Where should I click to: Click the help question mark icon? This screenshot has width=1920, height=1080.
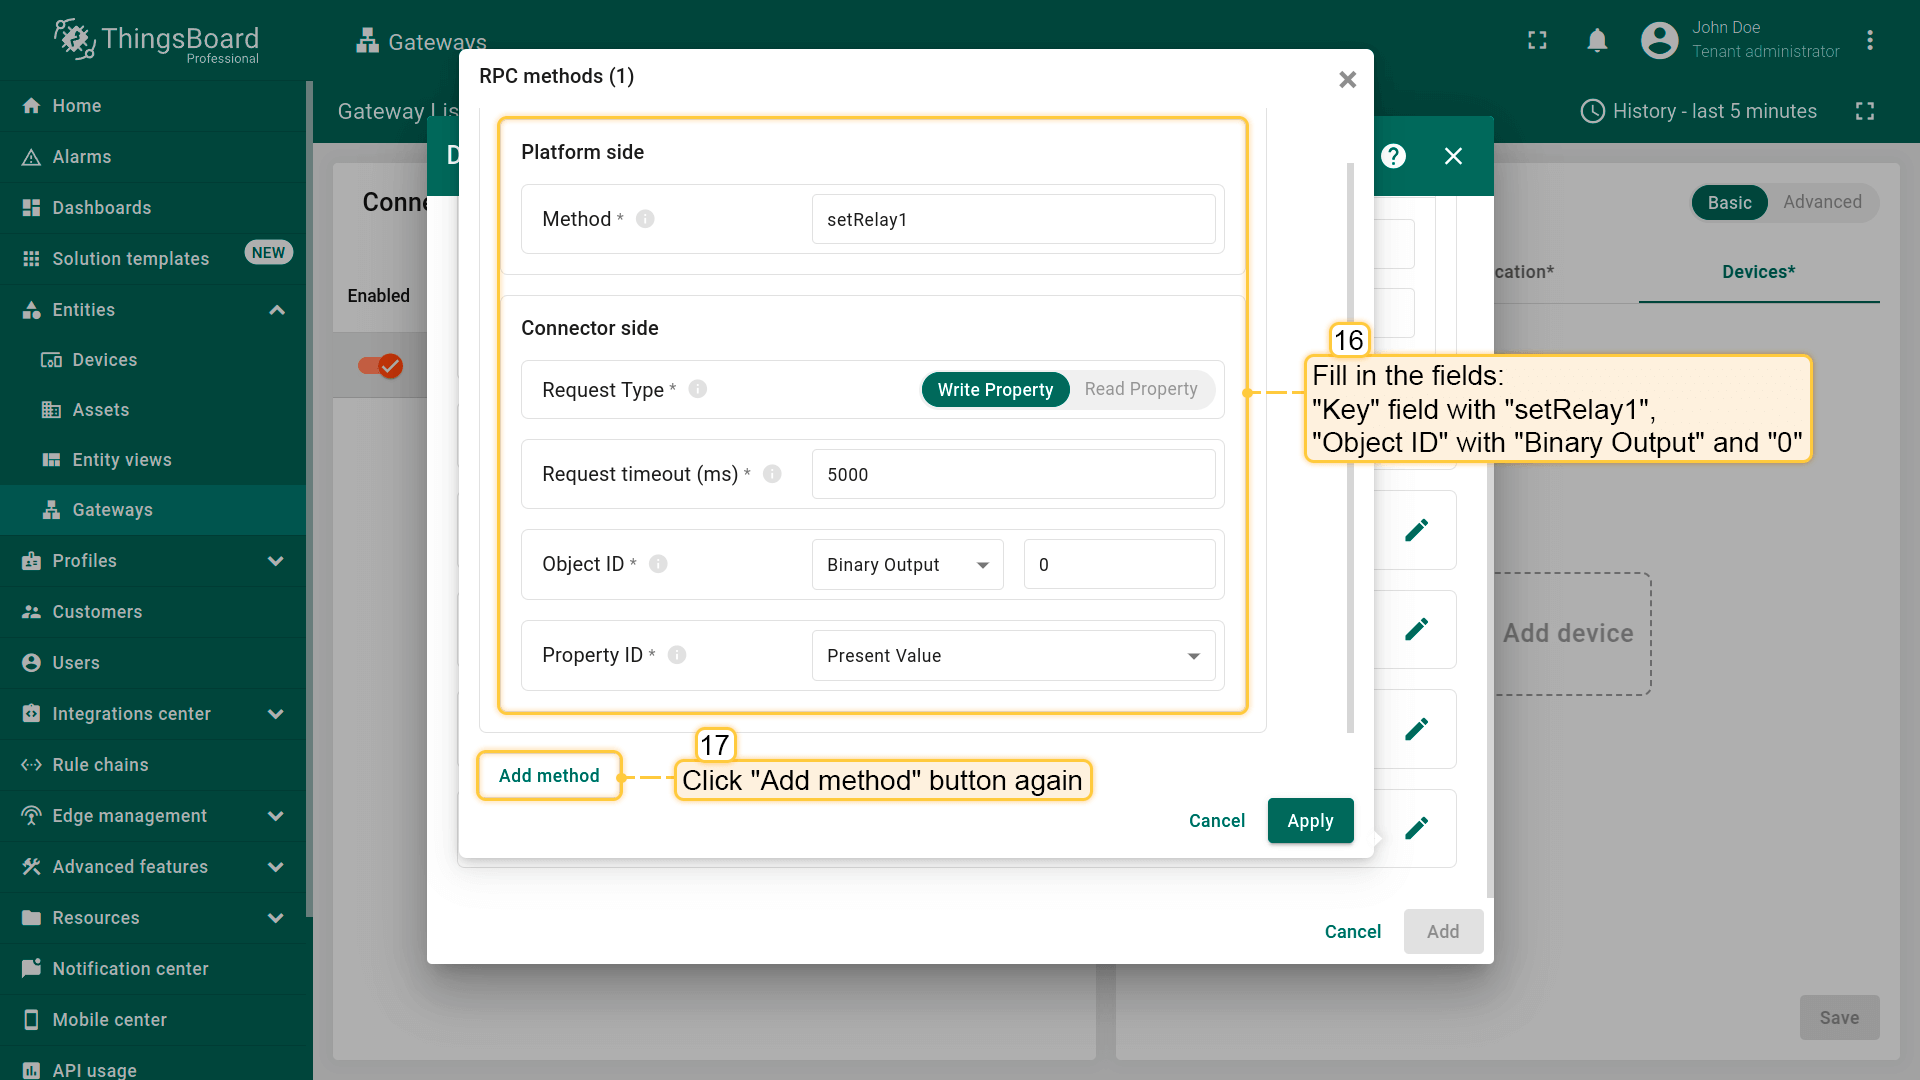click(x=1393, y=156)
